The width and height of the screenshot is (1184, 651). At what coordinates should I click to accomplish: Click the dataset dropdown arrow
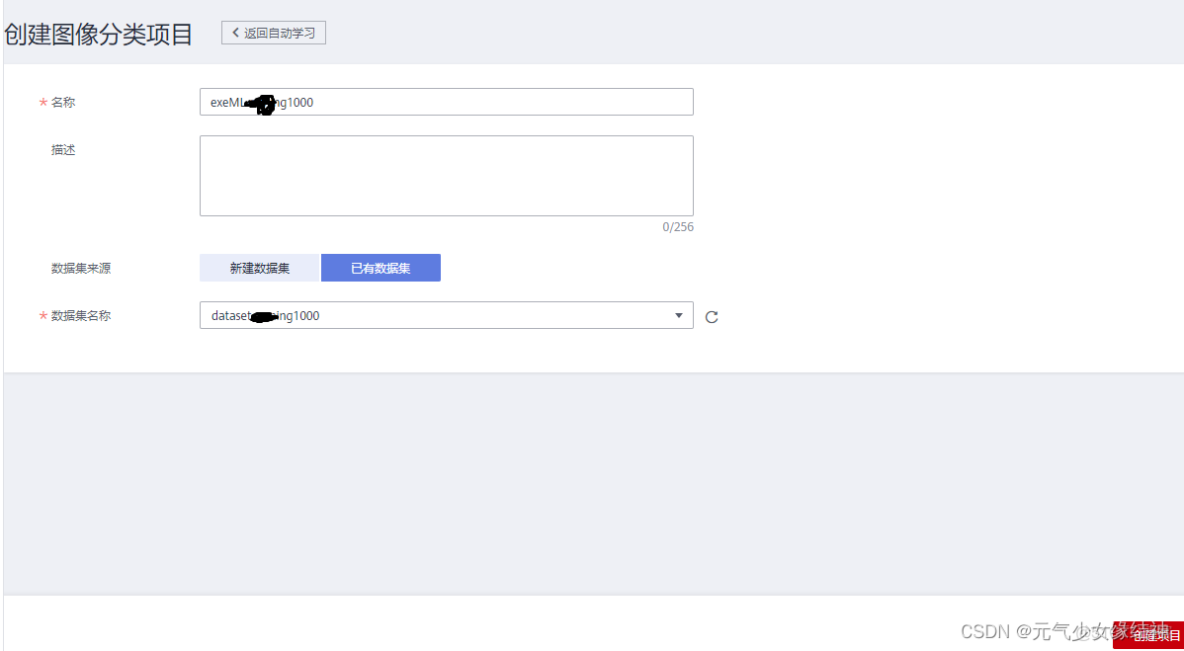click(x=679, y=316)
